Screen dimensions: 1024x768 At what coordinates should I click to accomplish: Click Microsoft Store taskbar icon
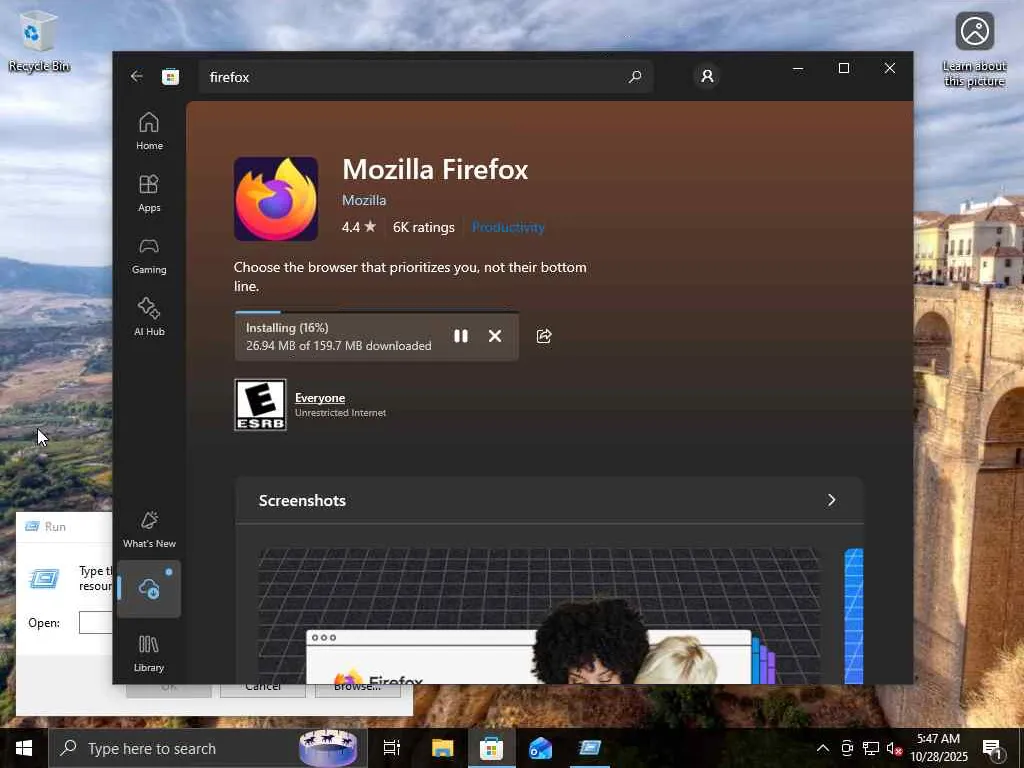pos(491,748)
